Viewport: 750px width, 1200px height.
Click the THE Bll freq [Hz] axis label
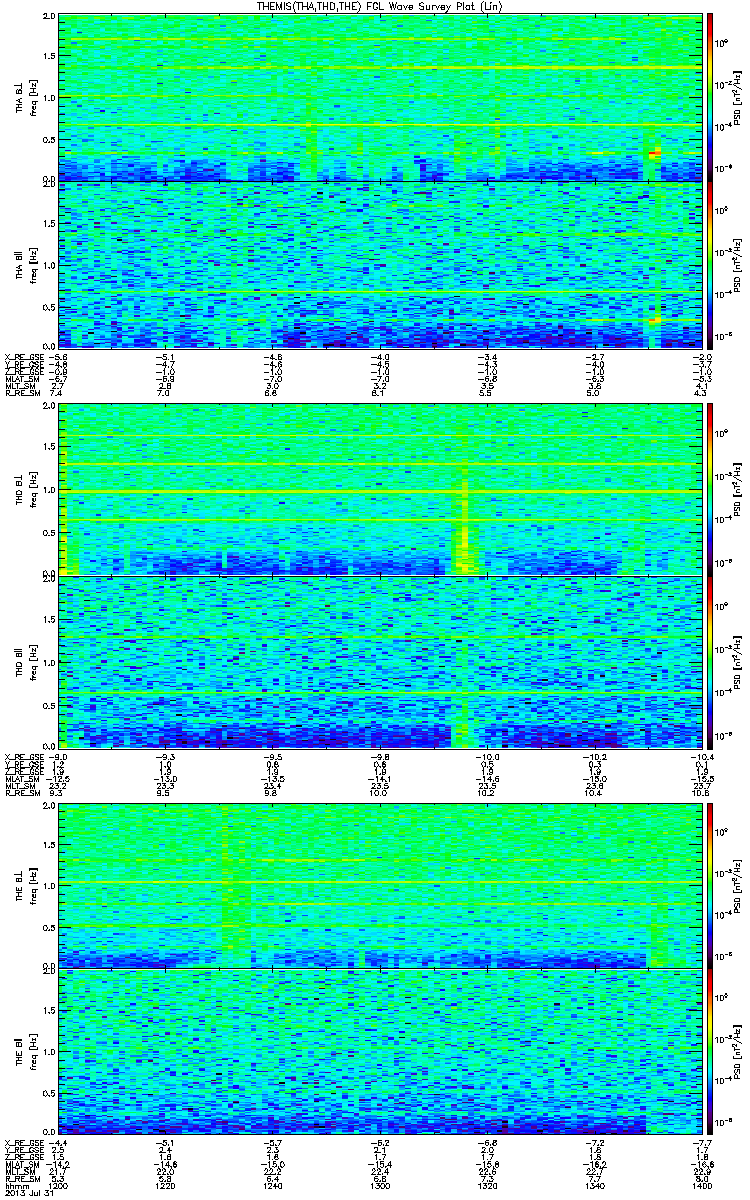click(28, 1051)
